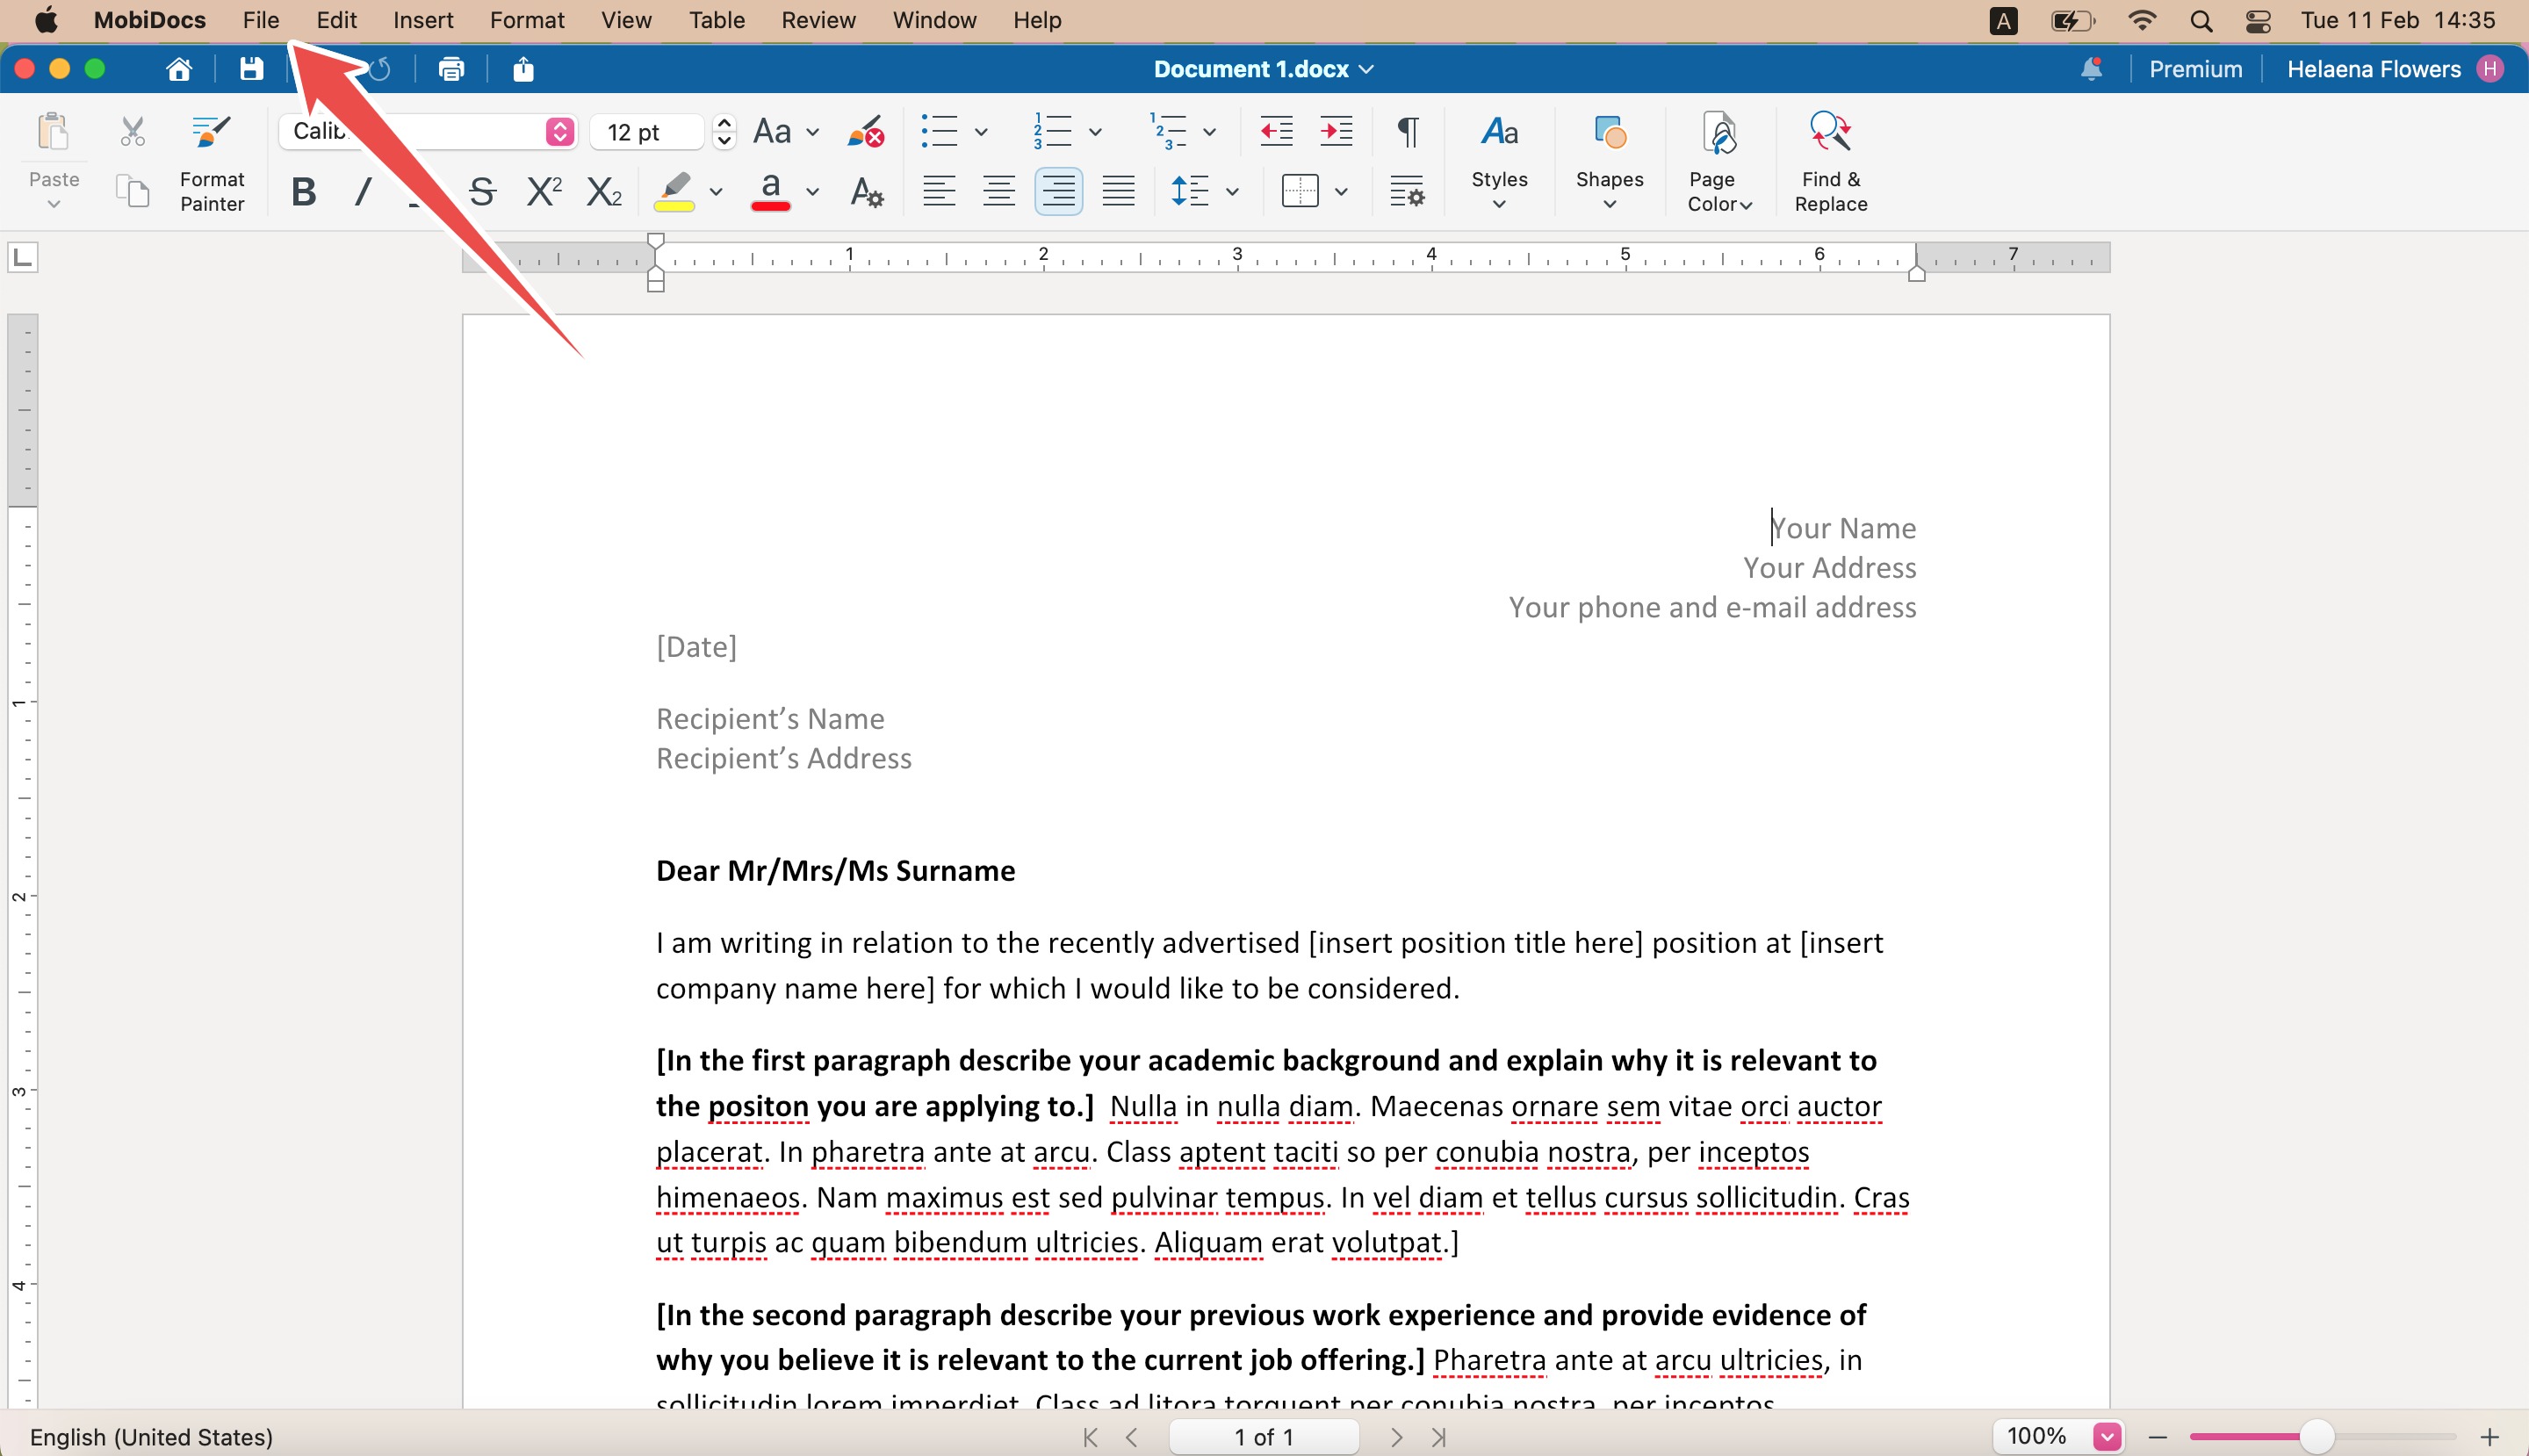Screen dimensions: 2529x1456
Task: Toggle paragraph marks visibility
Action: [1407, 131]
